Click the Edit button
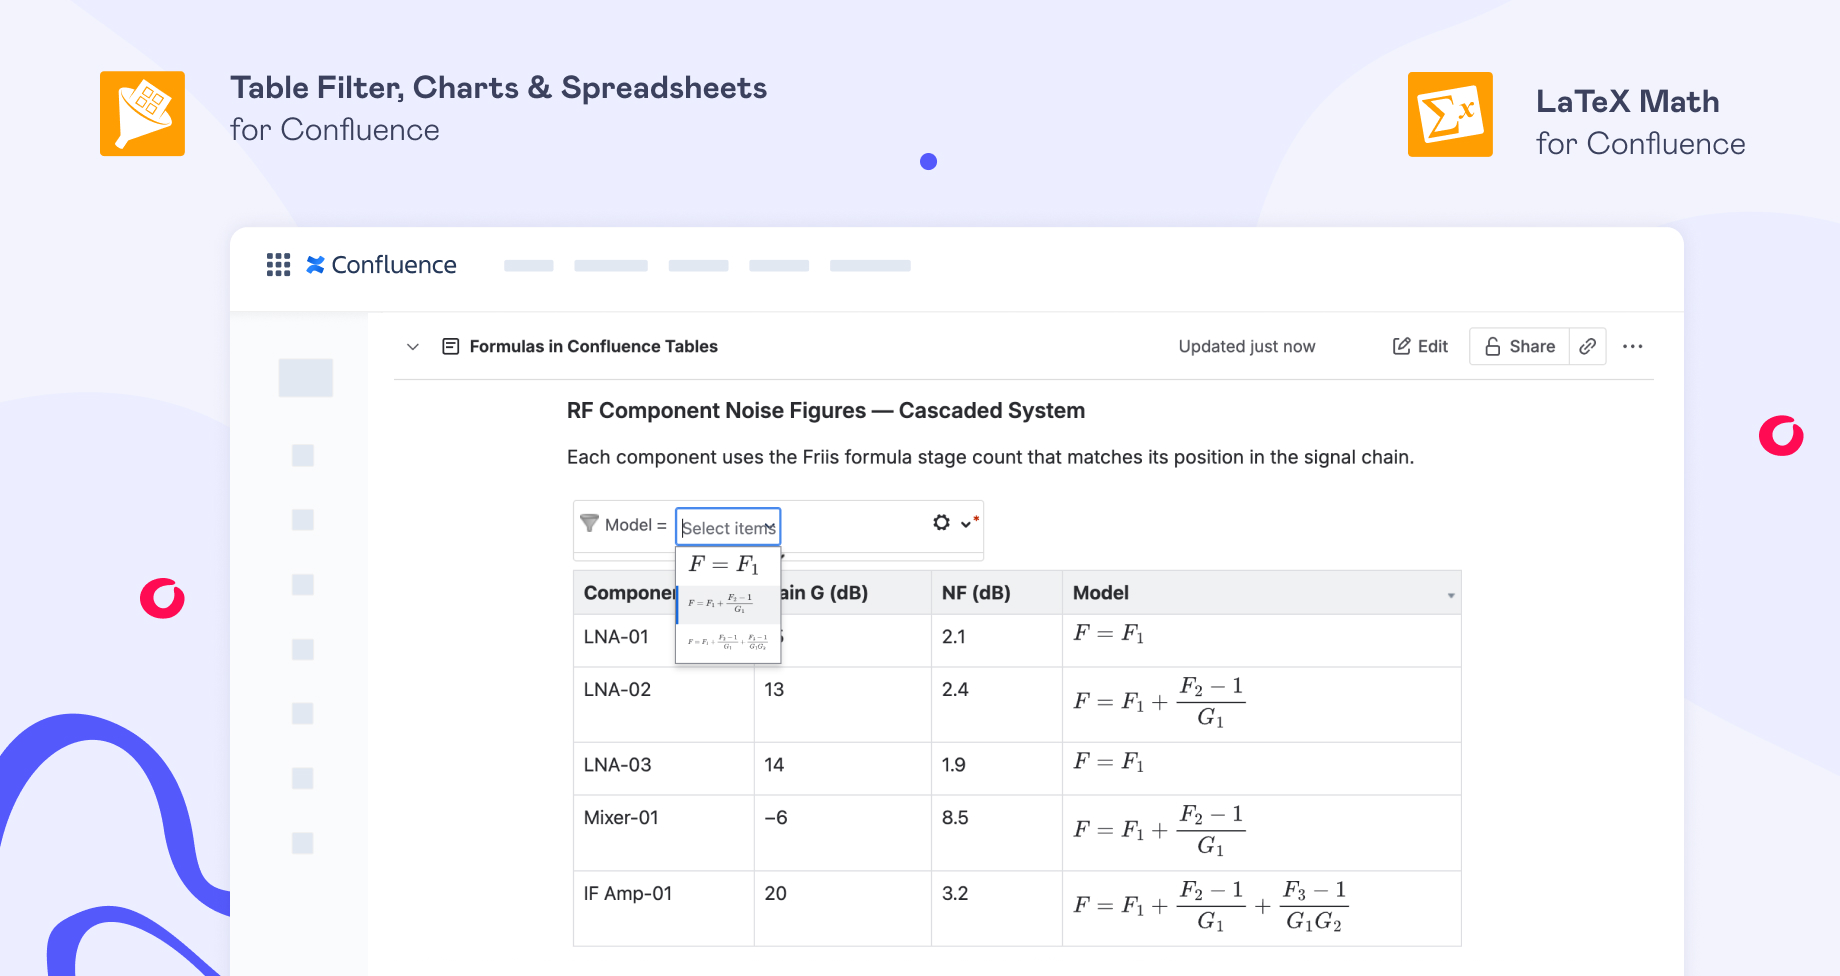This screenshot has height=976, width=1840. point(1420,346)
